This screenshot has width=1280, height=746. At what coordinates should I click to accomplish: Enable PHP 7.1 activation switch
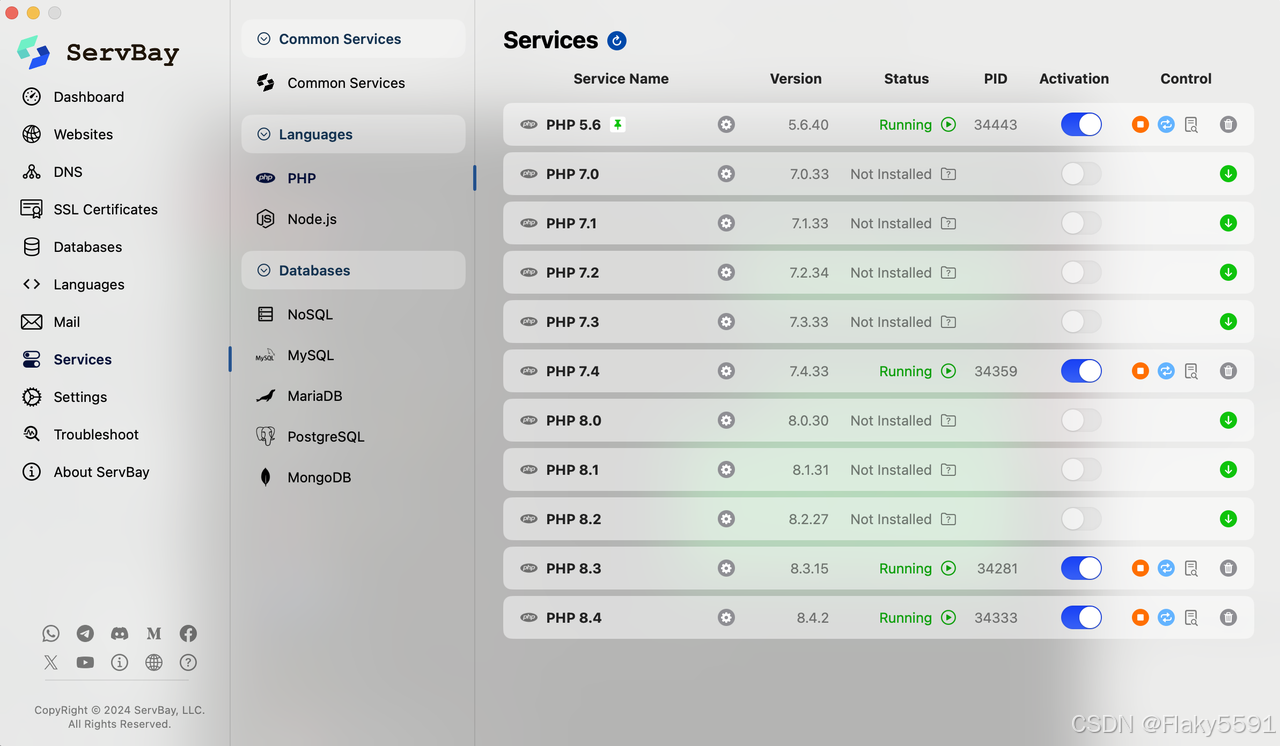1081,224
